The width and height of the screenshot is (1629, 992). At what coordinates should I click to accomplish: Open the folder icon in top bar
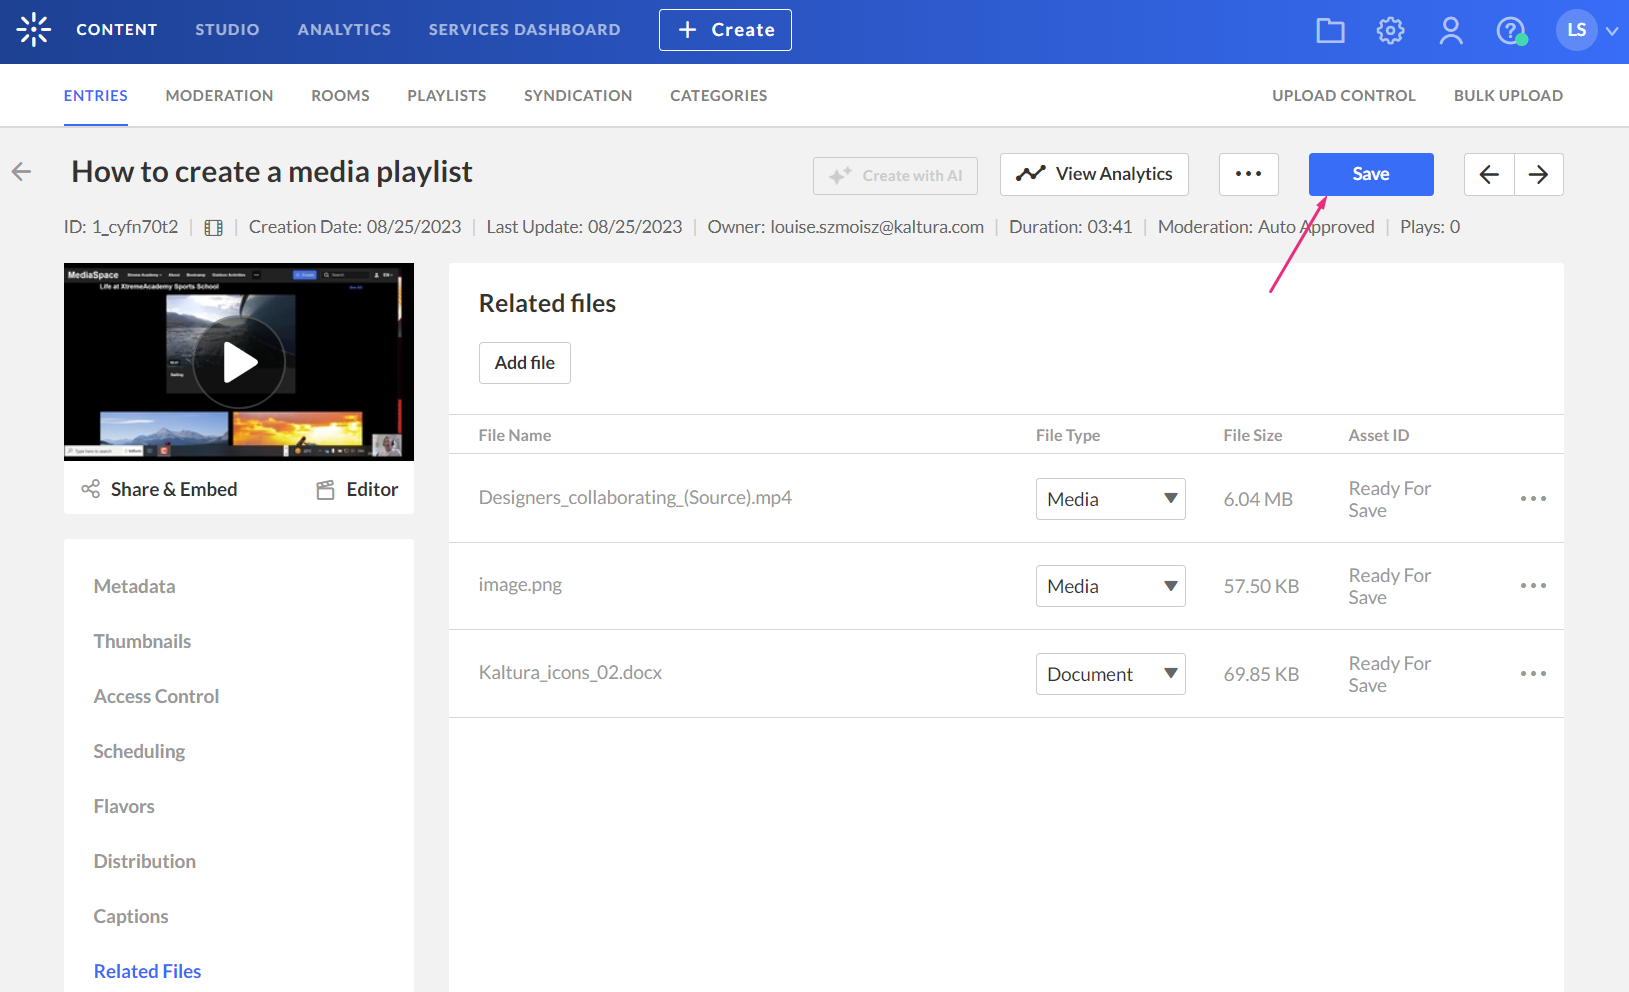click(1330, 31)
